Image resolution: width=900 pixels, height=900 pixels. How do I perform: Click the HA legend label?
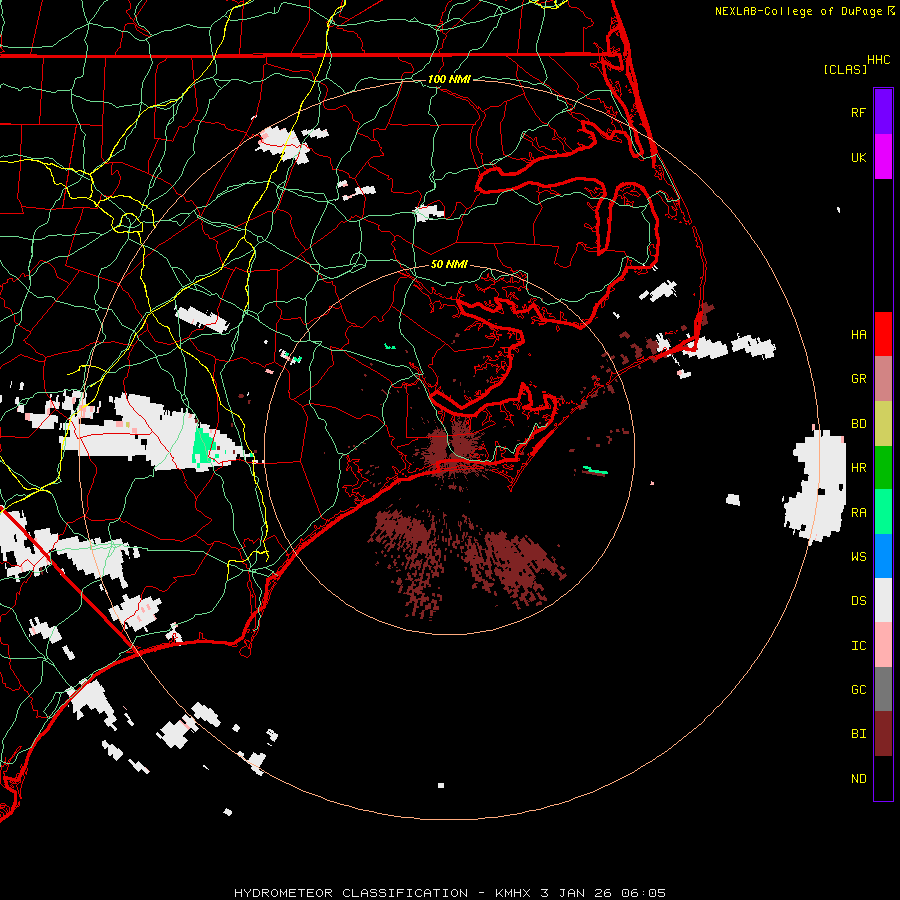point(858,335)
